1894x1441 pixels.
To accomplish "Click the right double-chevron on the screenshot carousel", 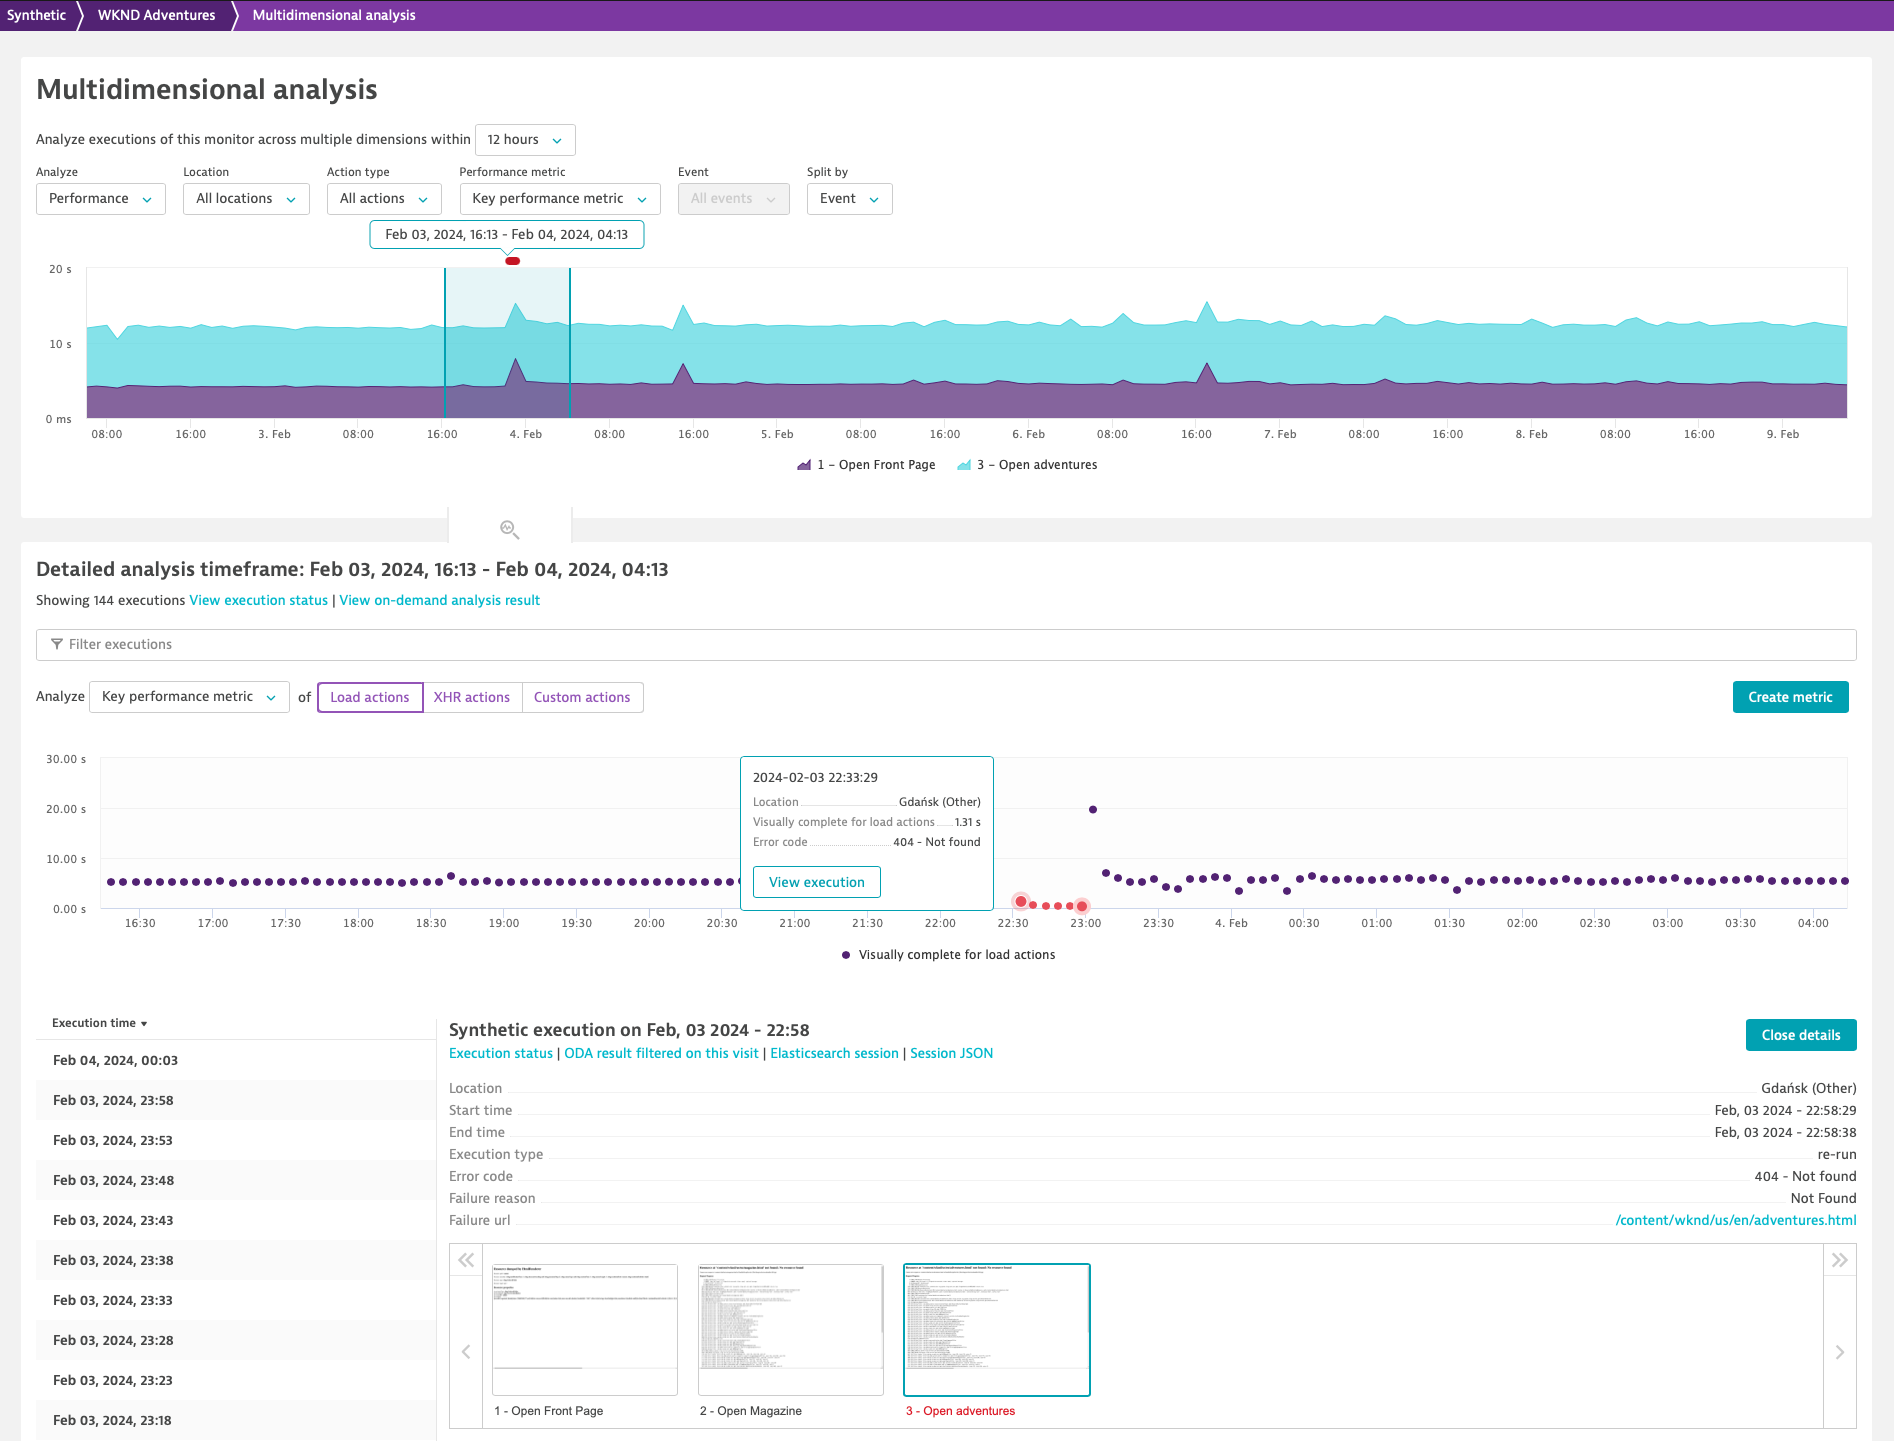I will coord(1840,1260).
